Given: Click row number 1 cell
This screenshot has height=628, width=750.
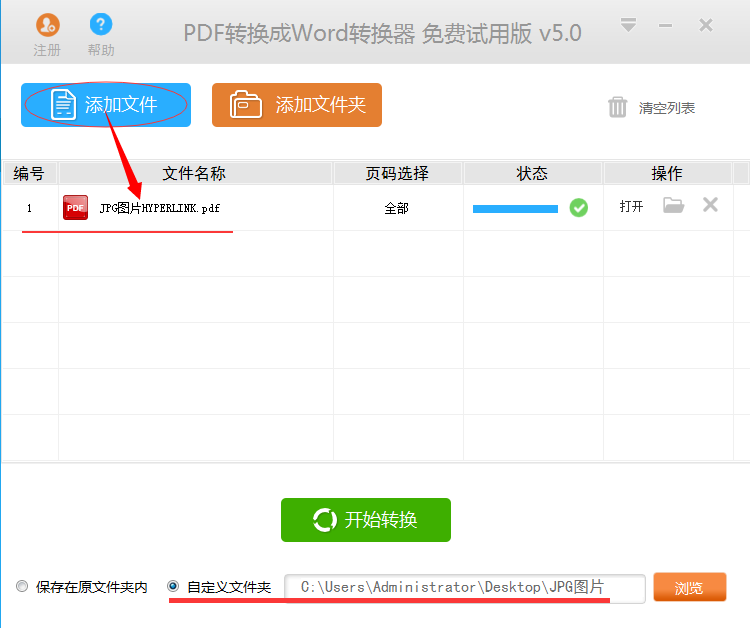Looking at the screenshot, I should 30,208.
